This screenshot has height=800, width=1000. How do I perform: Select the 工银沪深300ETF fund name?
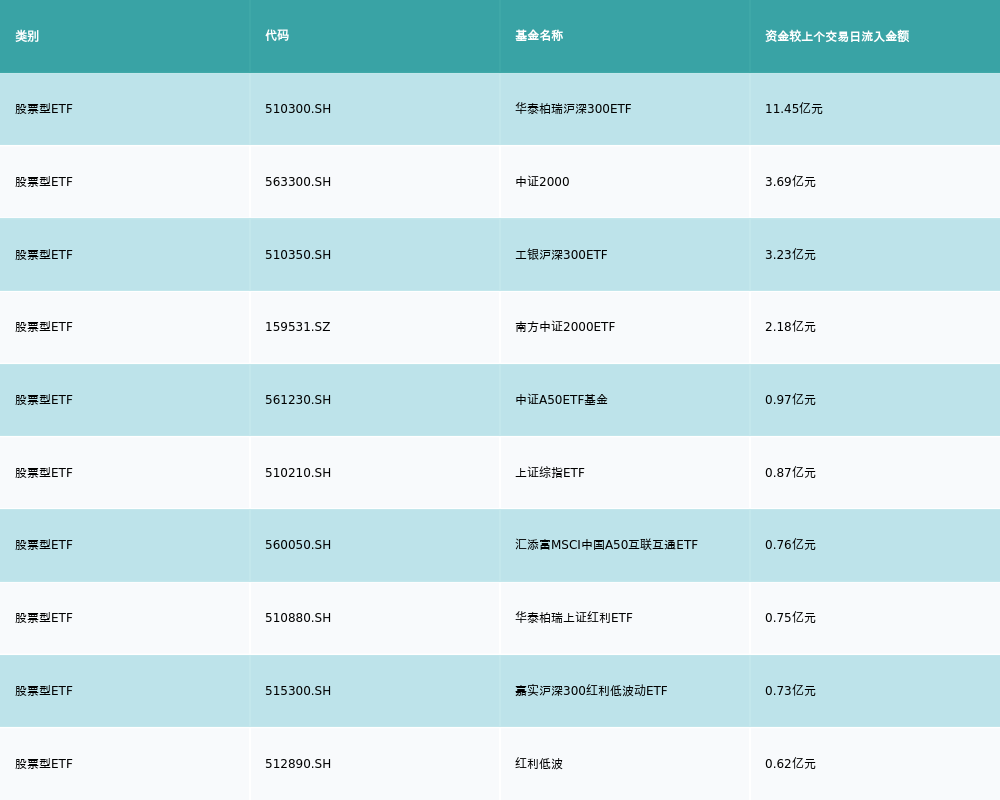[561, 255]
